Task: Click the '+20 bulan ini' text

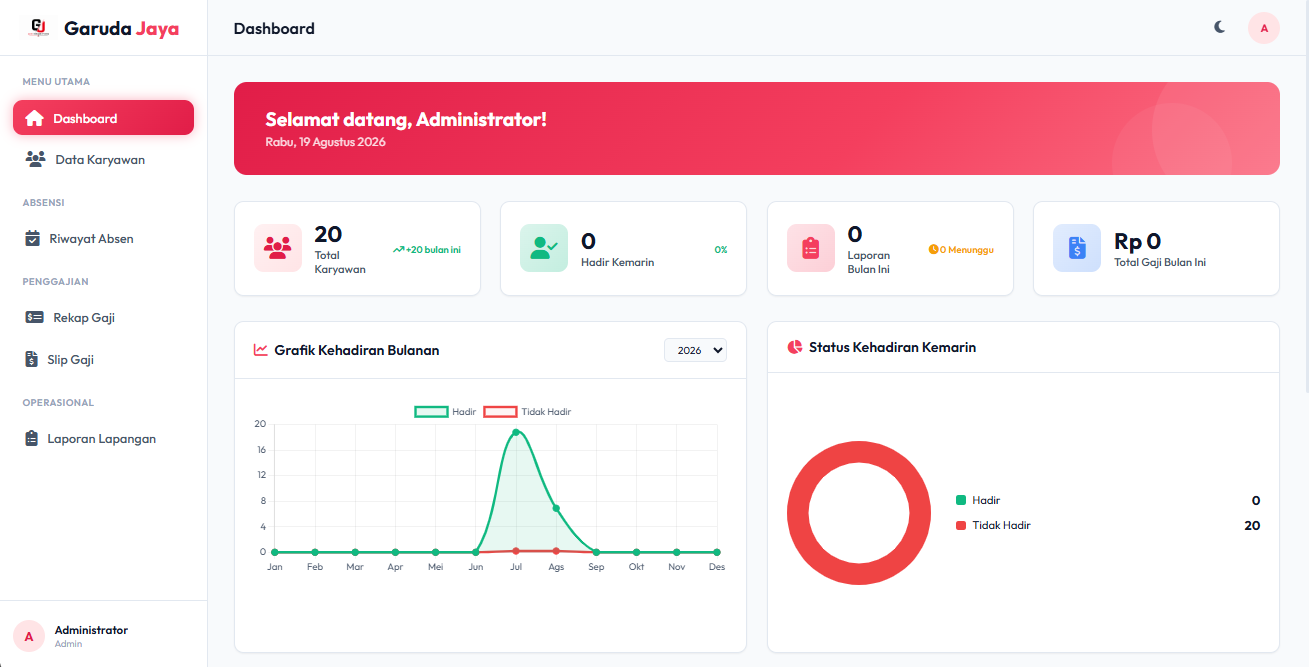Action: click(433, 249)
